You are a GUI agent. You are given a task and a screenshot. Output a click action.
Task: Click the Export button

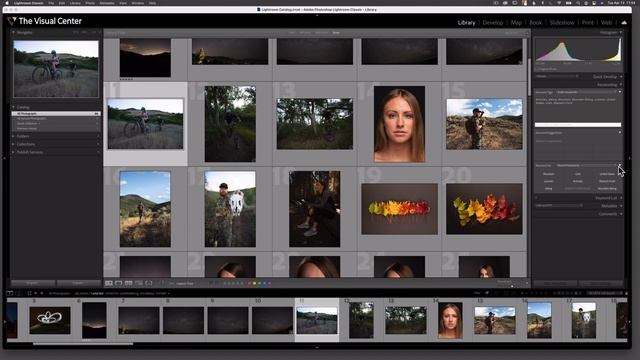coord(78,283)
